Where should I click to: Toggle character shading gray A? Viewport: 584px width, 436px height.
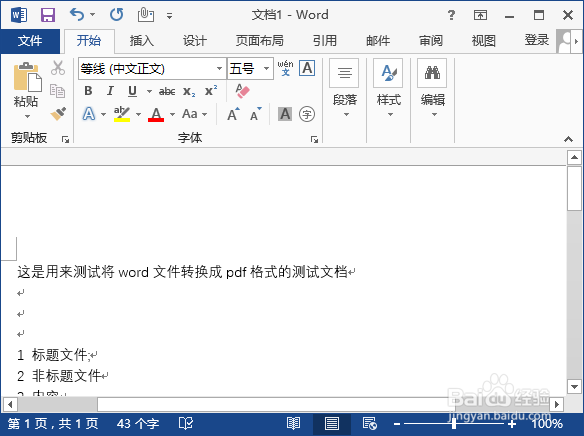(x=285, y=114)
